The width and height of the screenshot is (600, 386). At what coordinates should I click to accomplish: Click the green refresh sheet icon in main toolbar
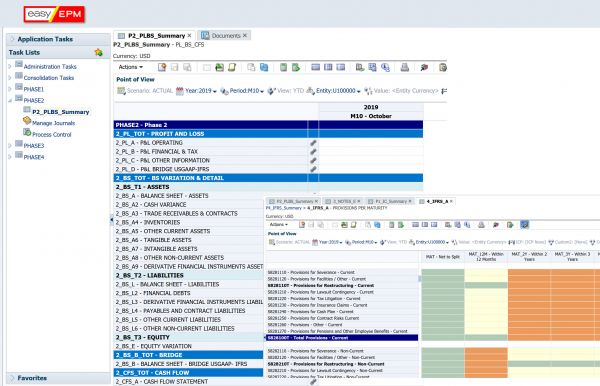(x=219, y=67)
